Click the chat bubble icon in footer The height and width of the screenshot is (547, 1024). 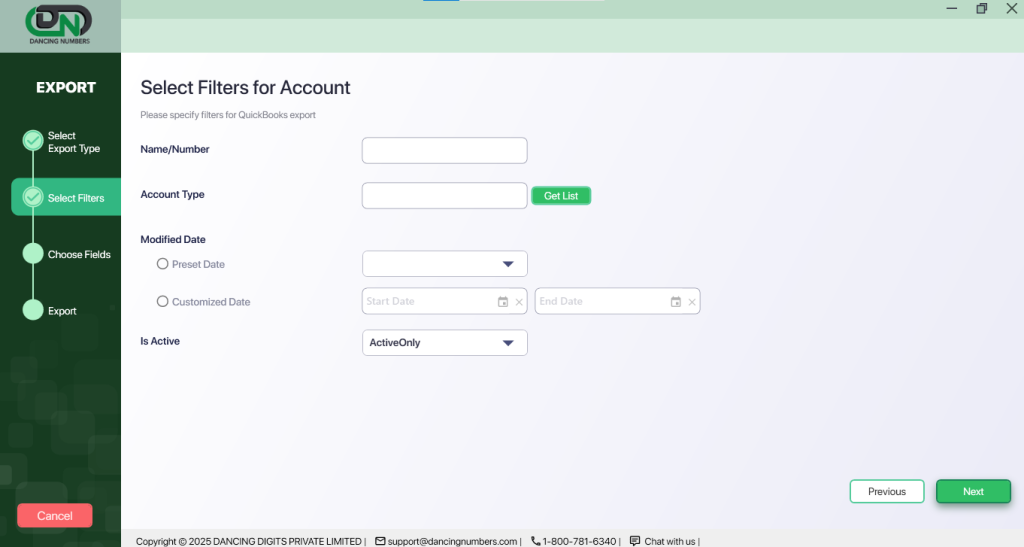635,541
